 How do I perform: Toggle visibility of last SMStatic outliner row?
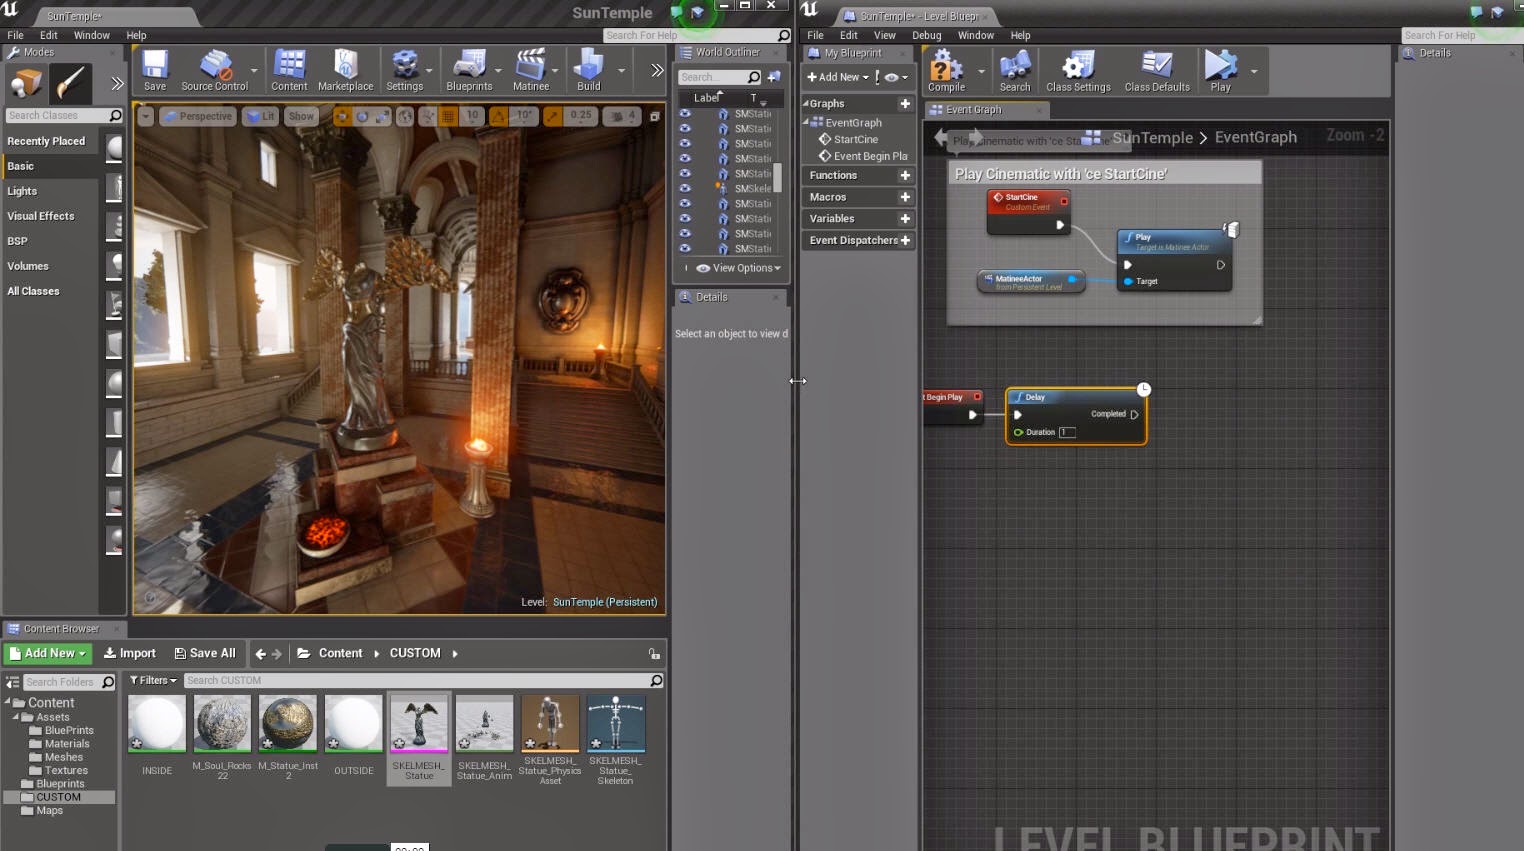(x=685, y=248)
